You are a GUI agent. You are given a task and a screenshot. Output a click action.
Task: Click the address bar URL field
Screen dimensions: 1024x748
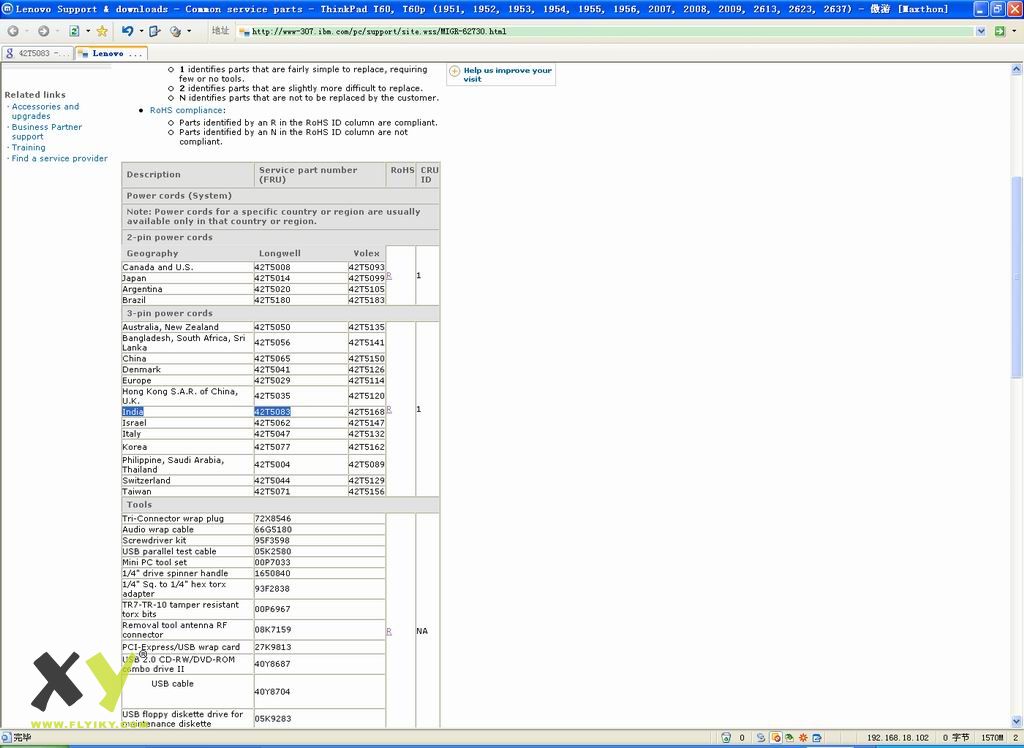click(x=607, y=31)
